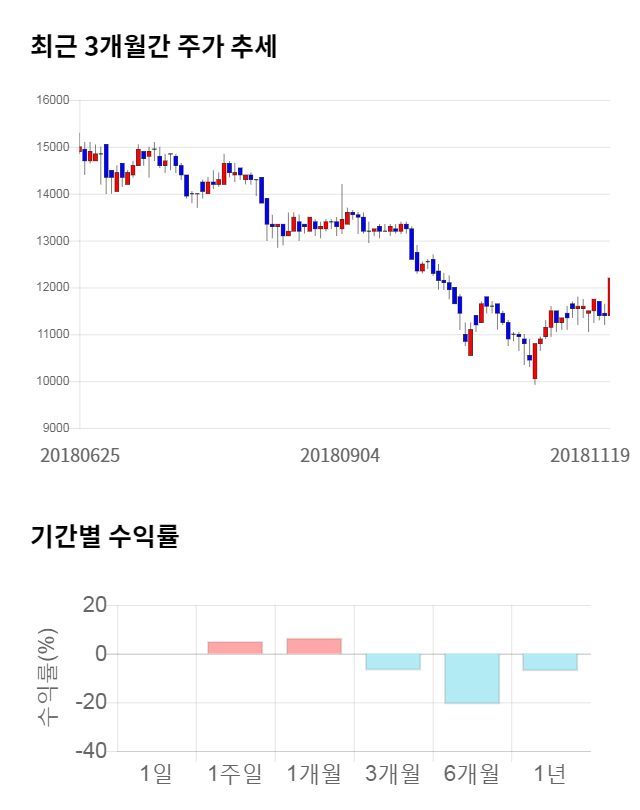Click the 6개월 blue return bar
The image size is (640, 810).
coord(472,678)
